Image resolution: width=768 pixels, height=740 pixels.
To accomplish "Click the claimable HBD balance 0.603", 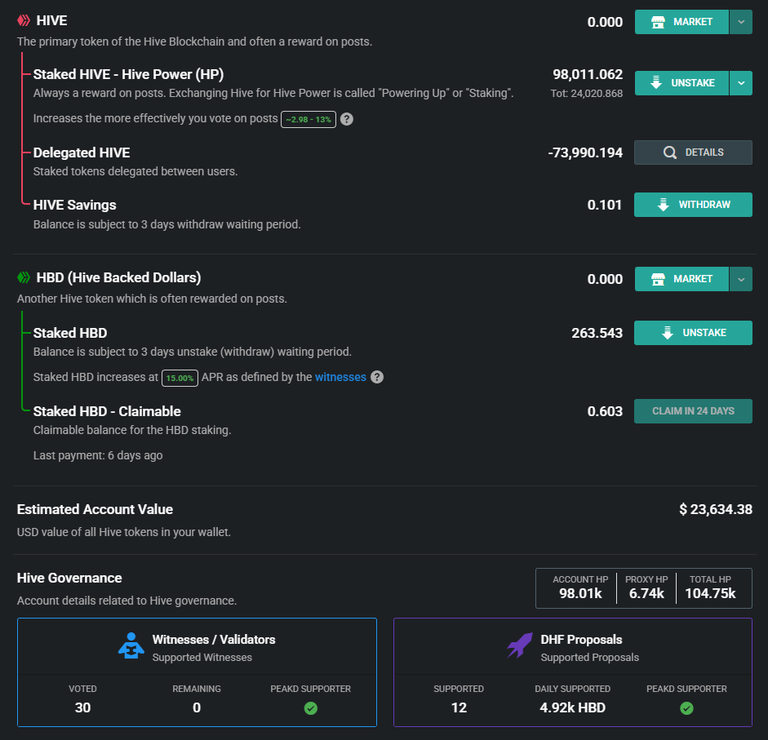I will [x=605, y=412].
